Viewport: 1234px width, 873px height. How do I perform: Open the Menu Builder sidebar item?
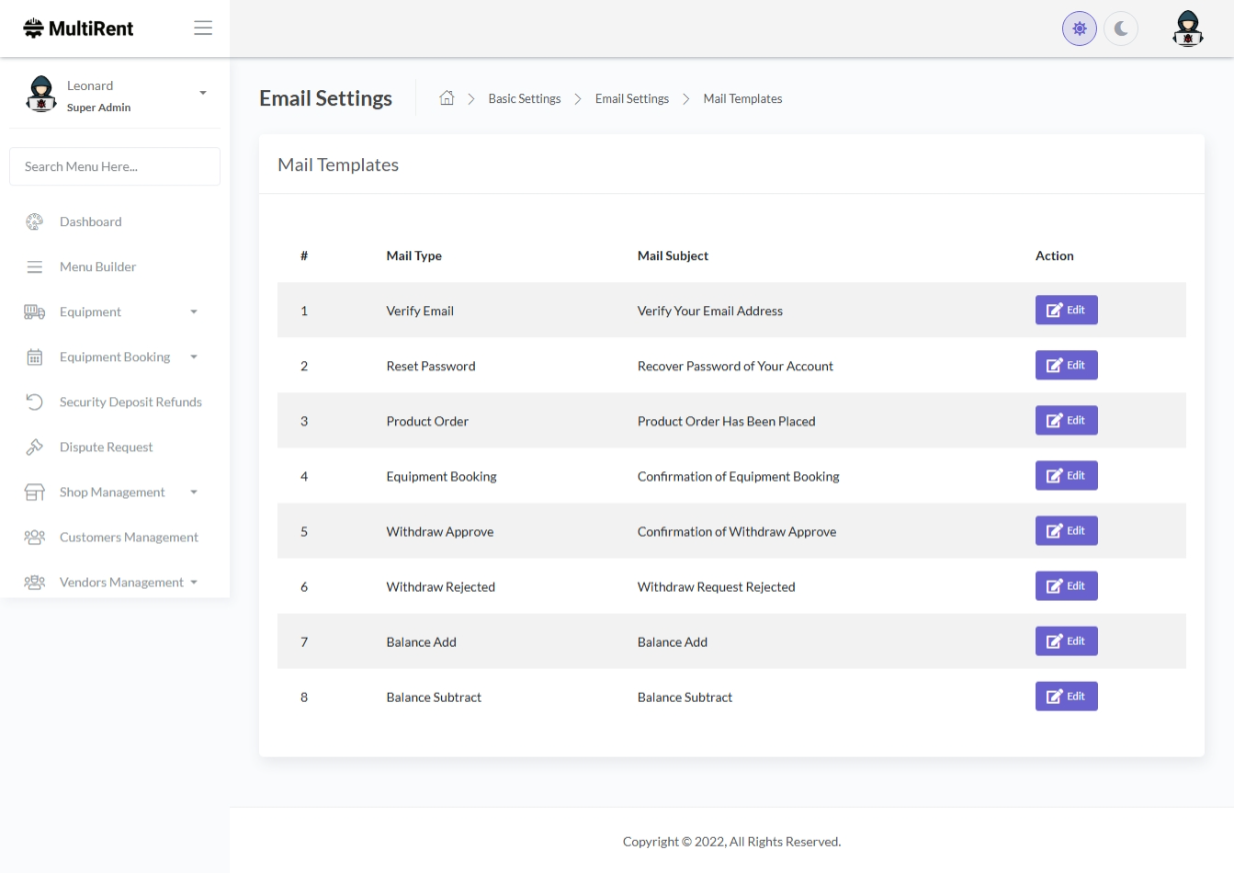[97, 267]
